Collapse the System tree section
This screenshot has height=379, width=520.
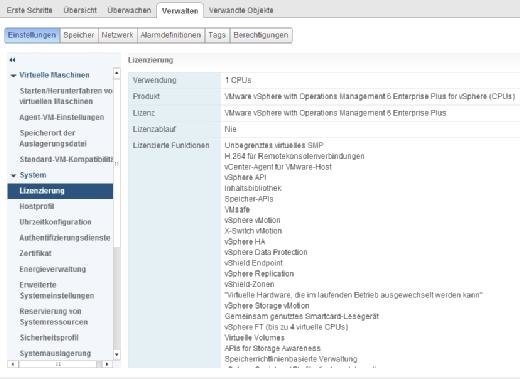pos(13,175)
